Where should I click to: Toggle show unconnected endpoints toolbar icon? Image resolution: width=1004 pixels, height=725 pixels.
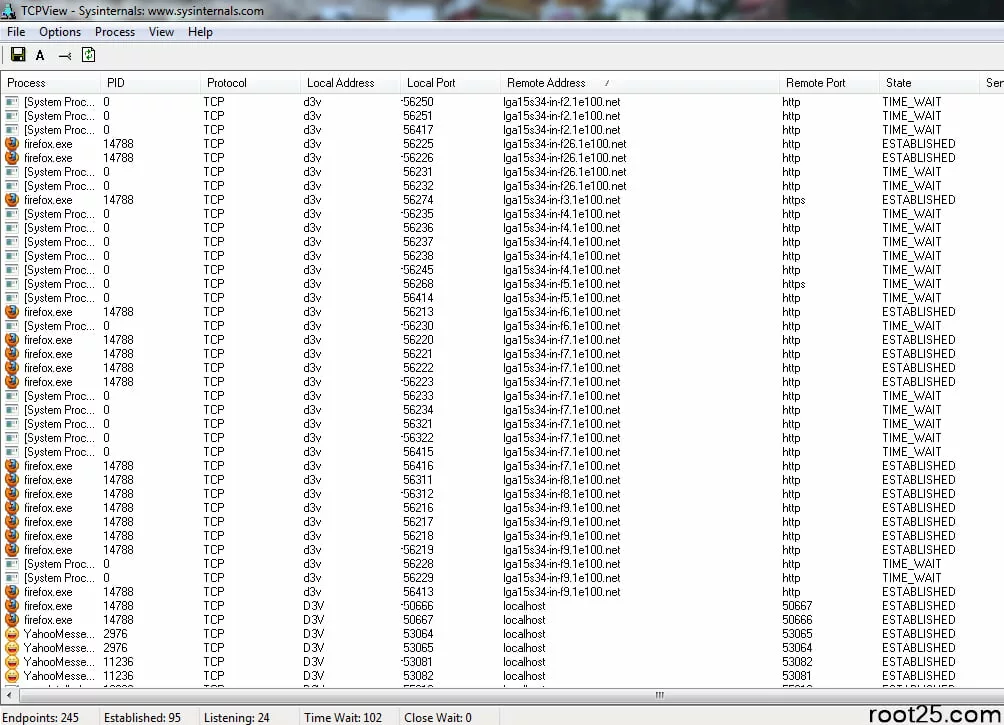point(65,56)
